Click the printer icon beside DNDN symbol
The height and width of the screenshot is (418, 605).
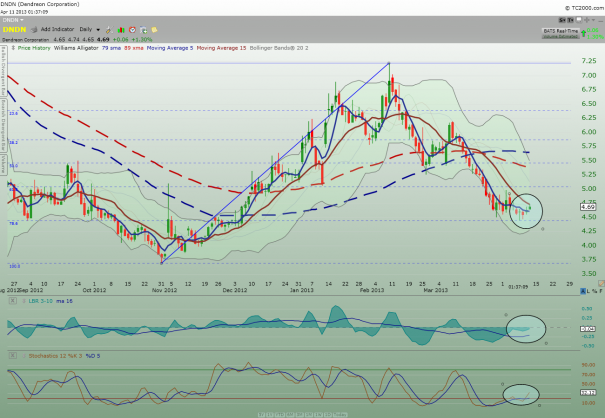(x=34, y=29)
